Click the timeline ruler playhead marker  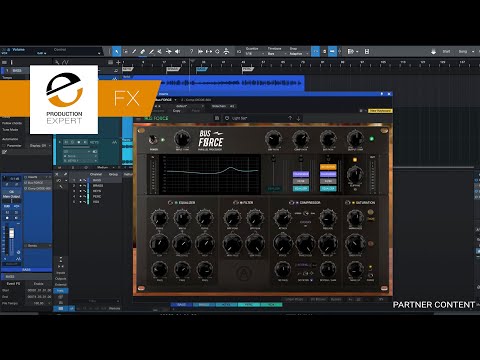pyautogui.click(x=192, y=61)
